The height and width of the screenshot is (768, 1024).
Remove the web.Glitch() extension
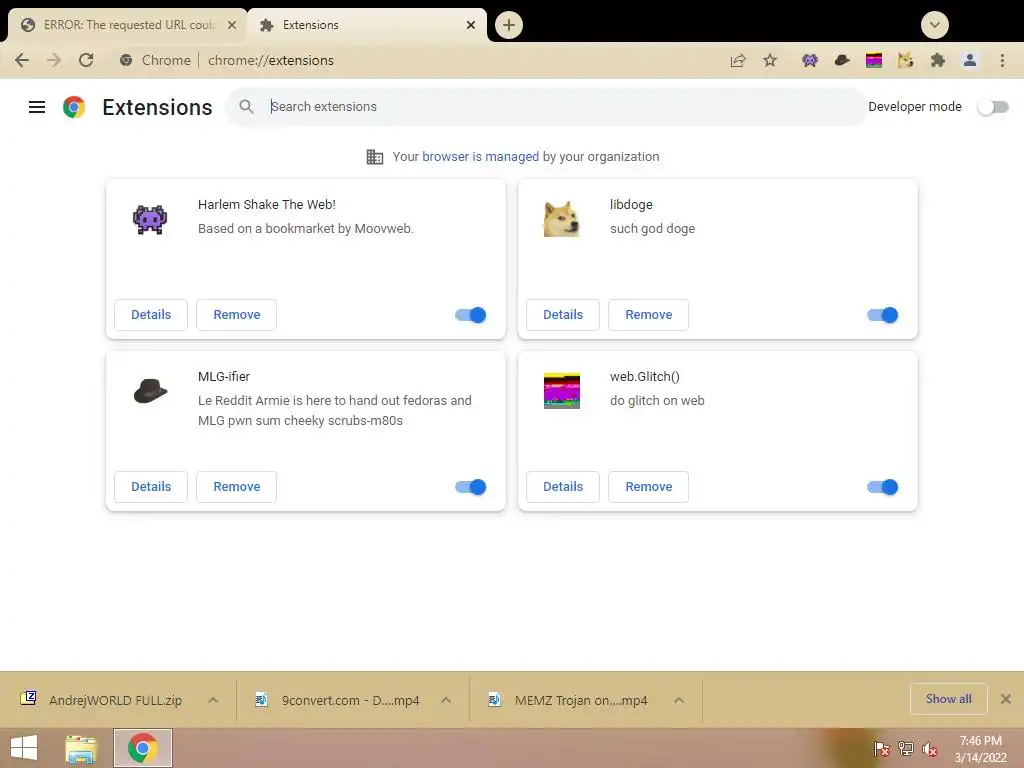(648, 487)
